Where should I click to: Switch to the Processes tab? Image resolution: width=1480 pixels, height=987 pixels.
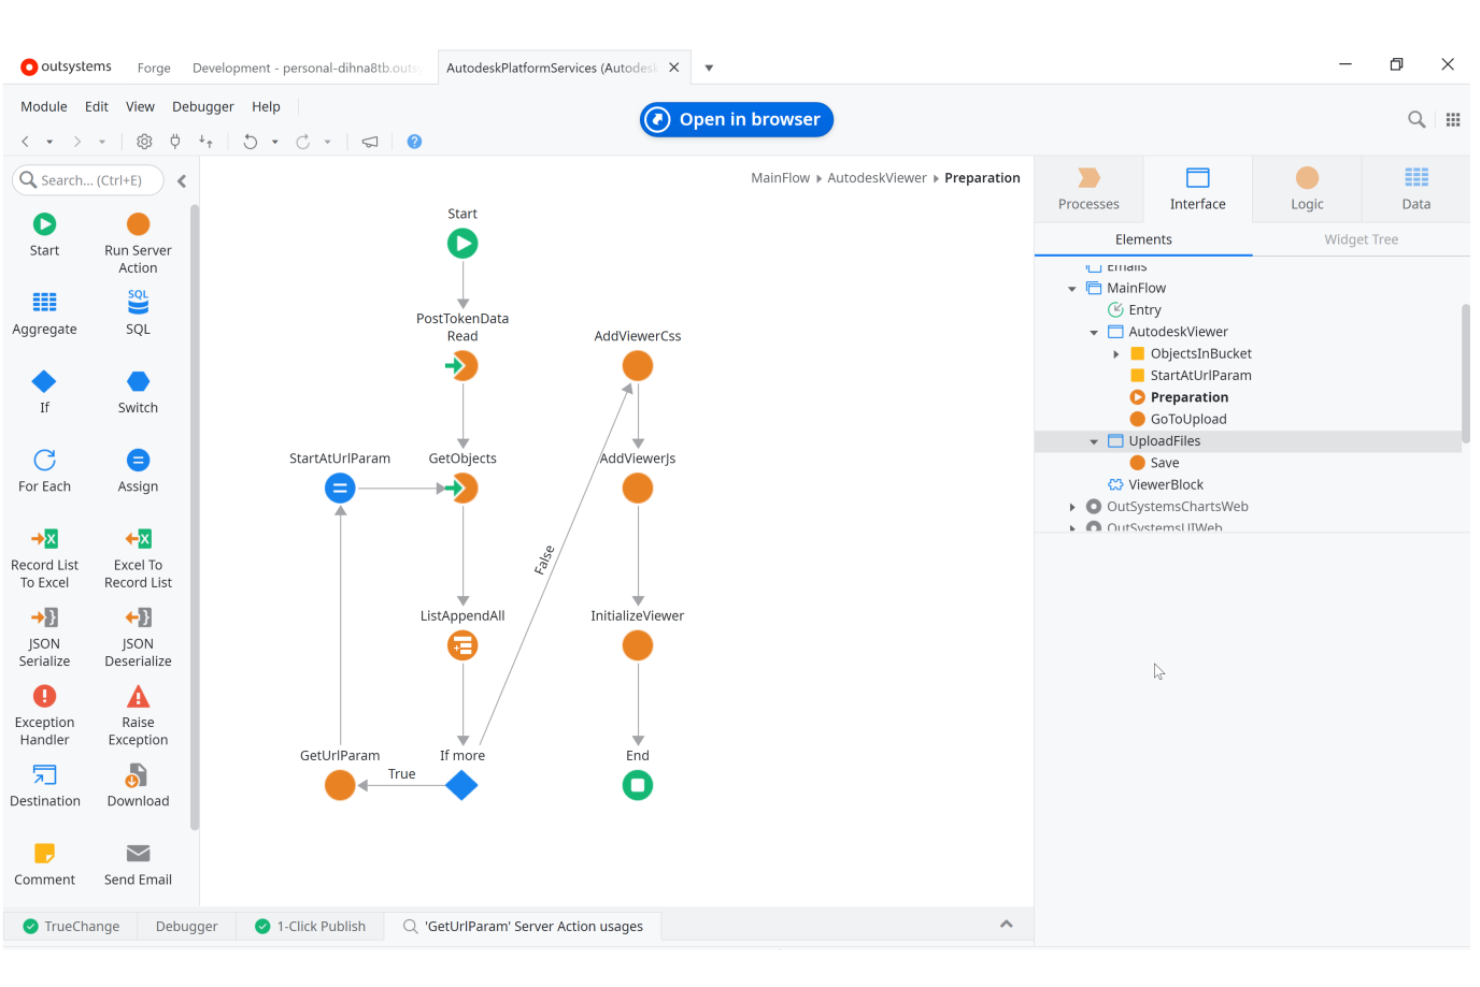click(x=1088, y=189)
